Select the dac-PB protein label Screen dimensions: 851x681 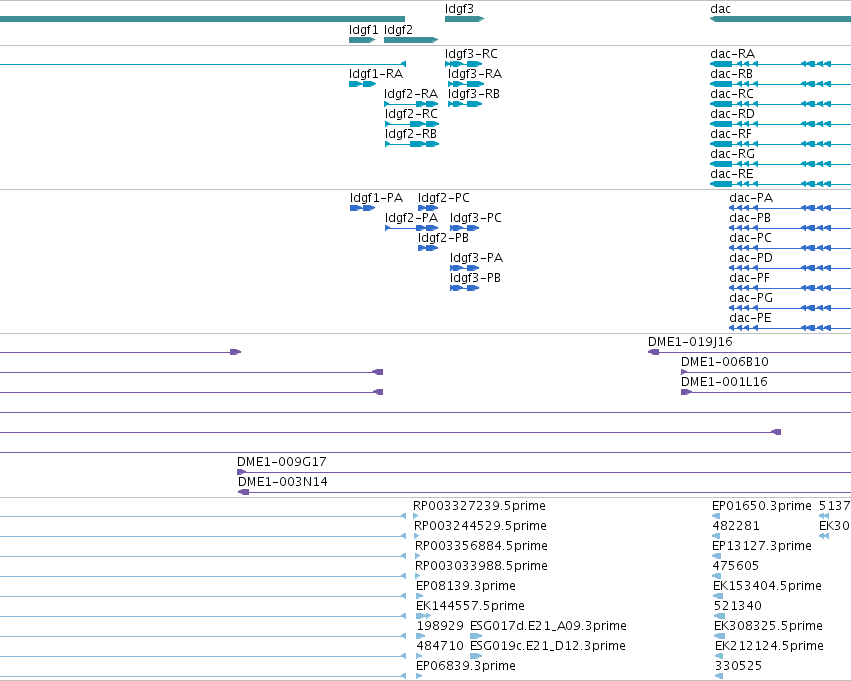pos(750,218)
